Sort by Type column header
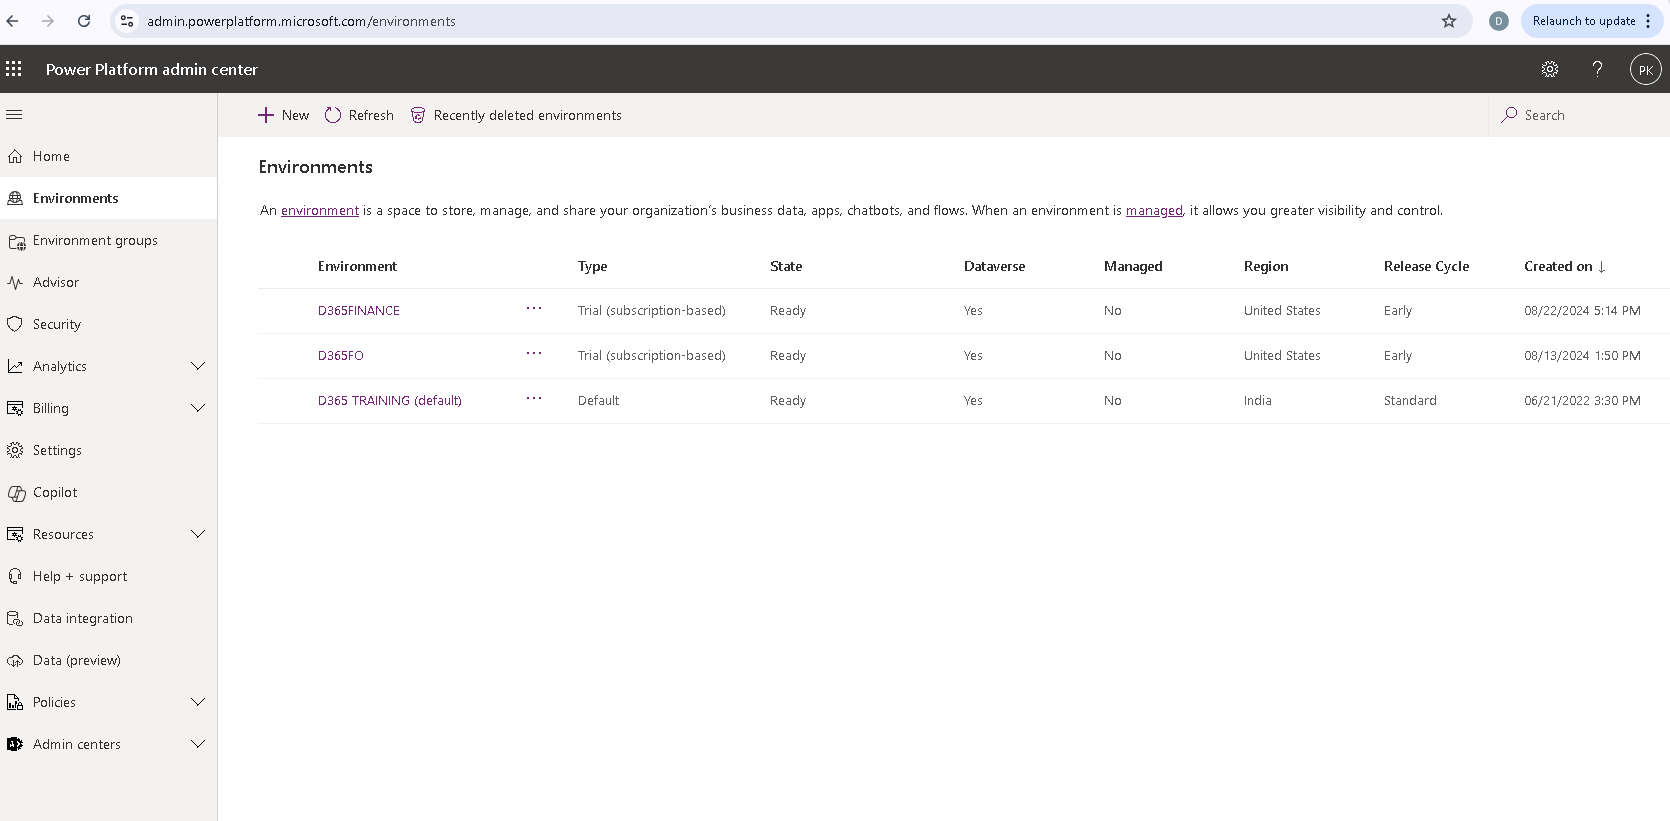This screenshot has height=821, width=1670. (592, 267)
